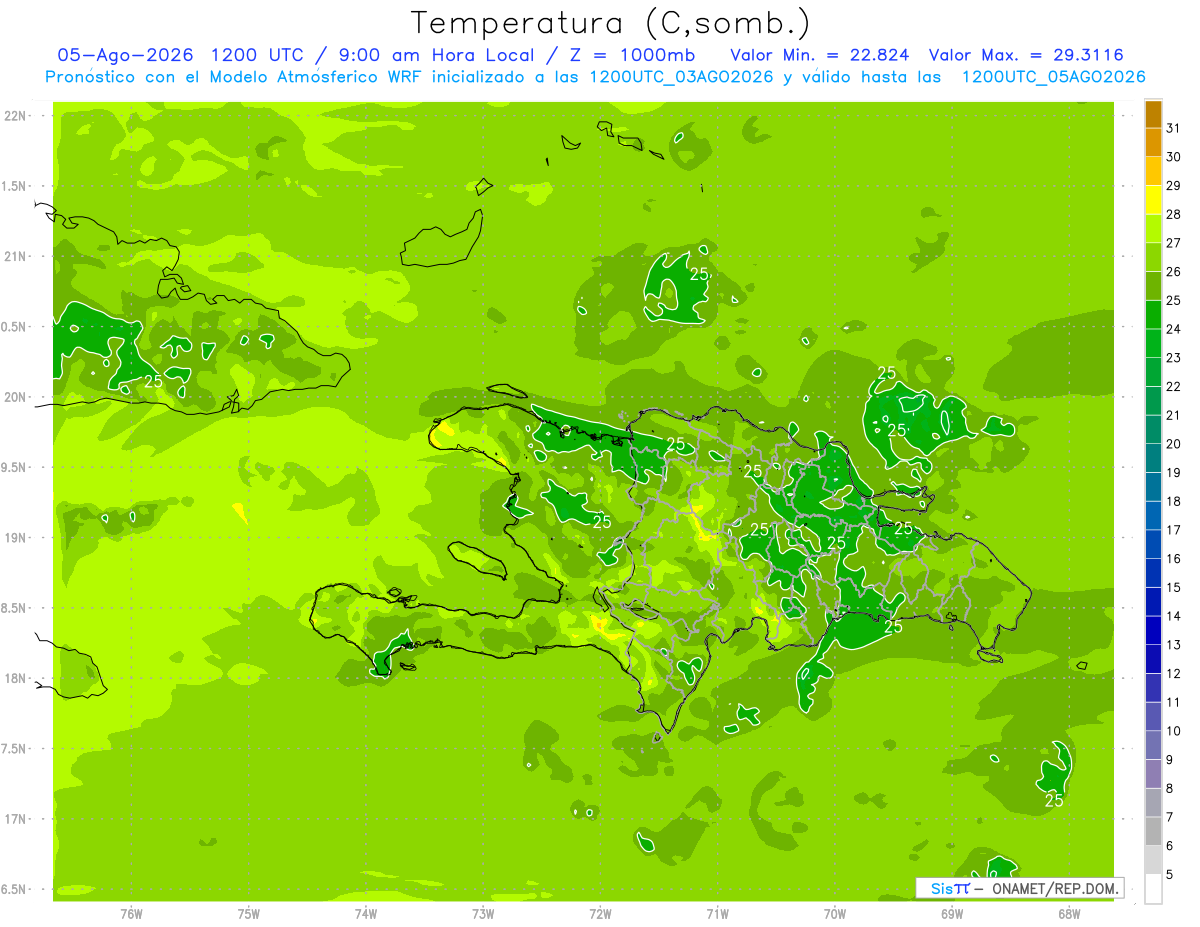Click the "22N" latitude label

click(x=15, y=116)
